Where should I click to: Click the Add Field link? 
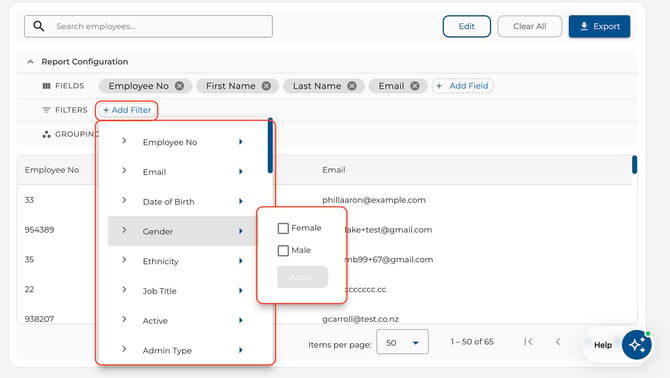point(463,86)
